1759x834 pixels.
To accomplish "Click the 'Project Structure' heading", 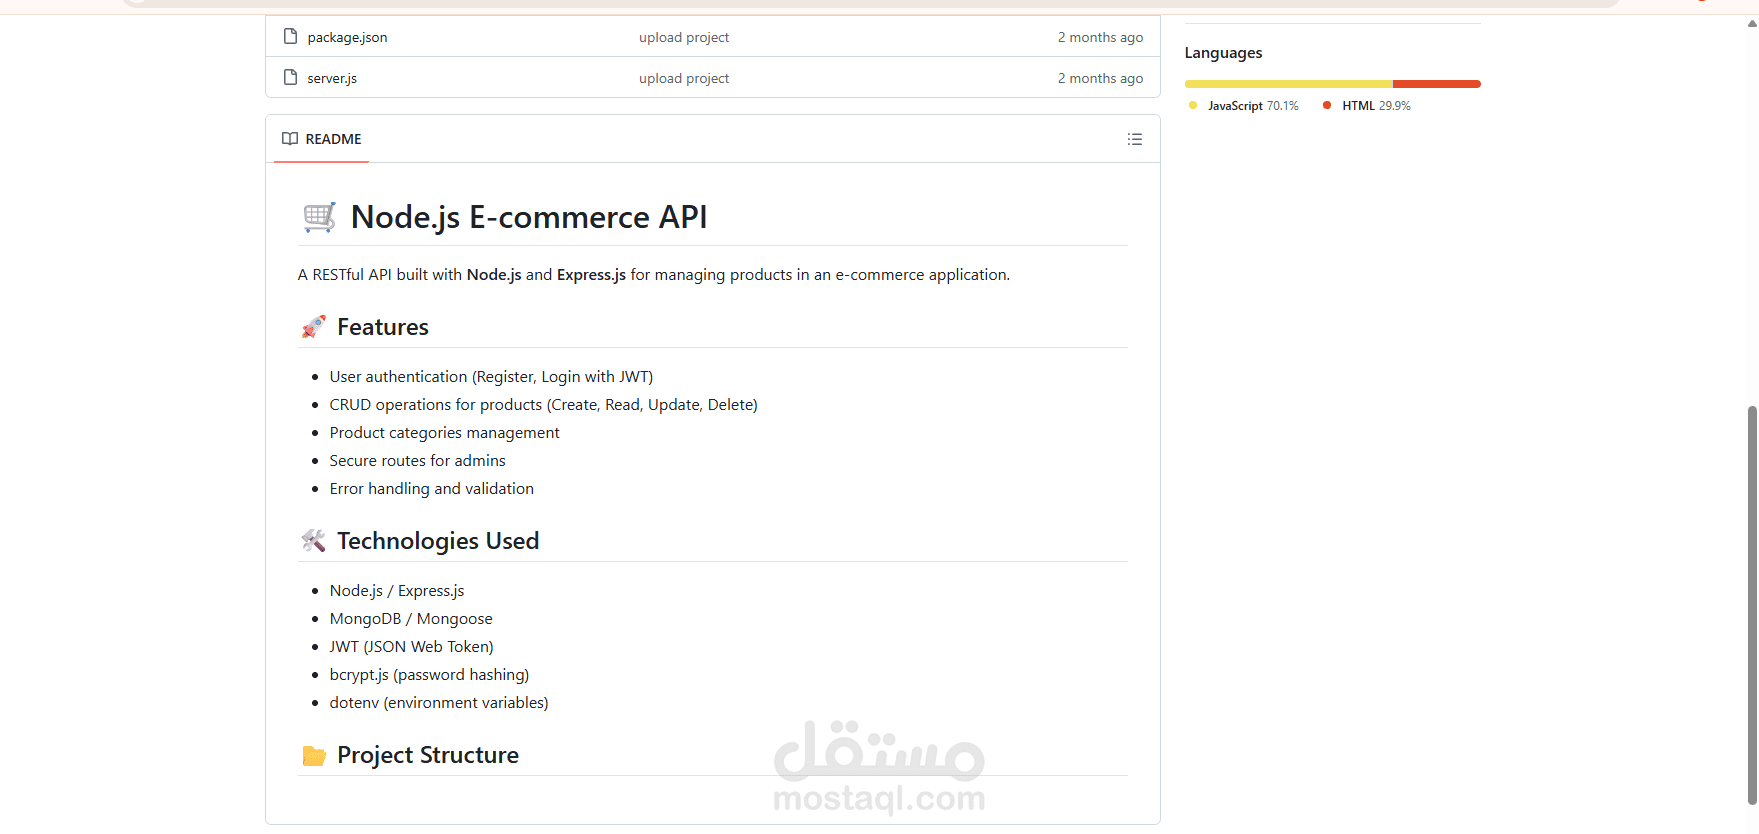I will pyautogui.click(x=428, y=755).
